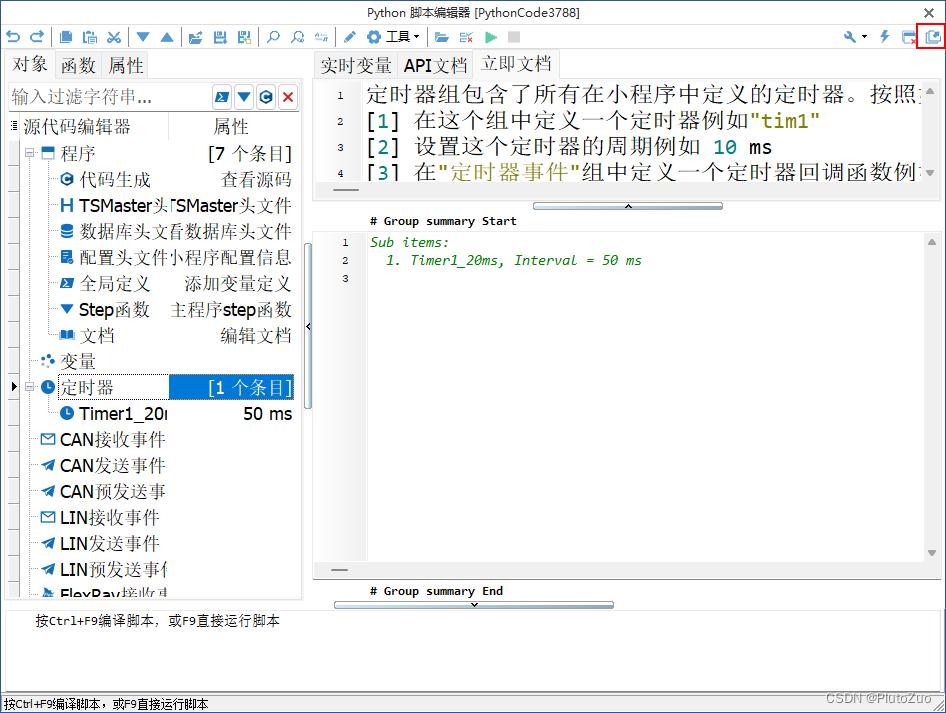Click the gray stop square button

pyautogui.click(x=514, y=37)
